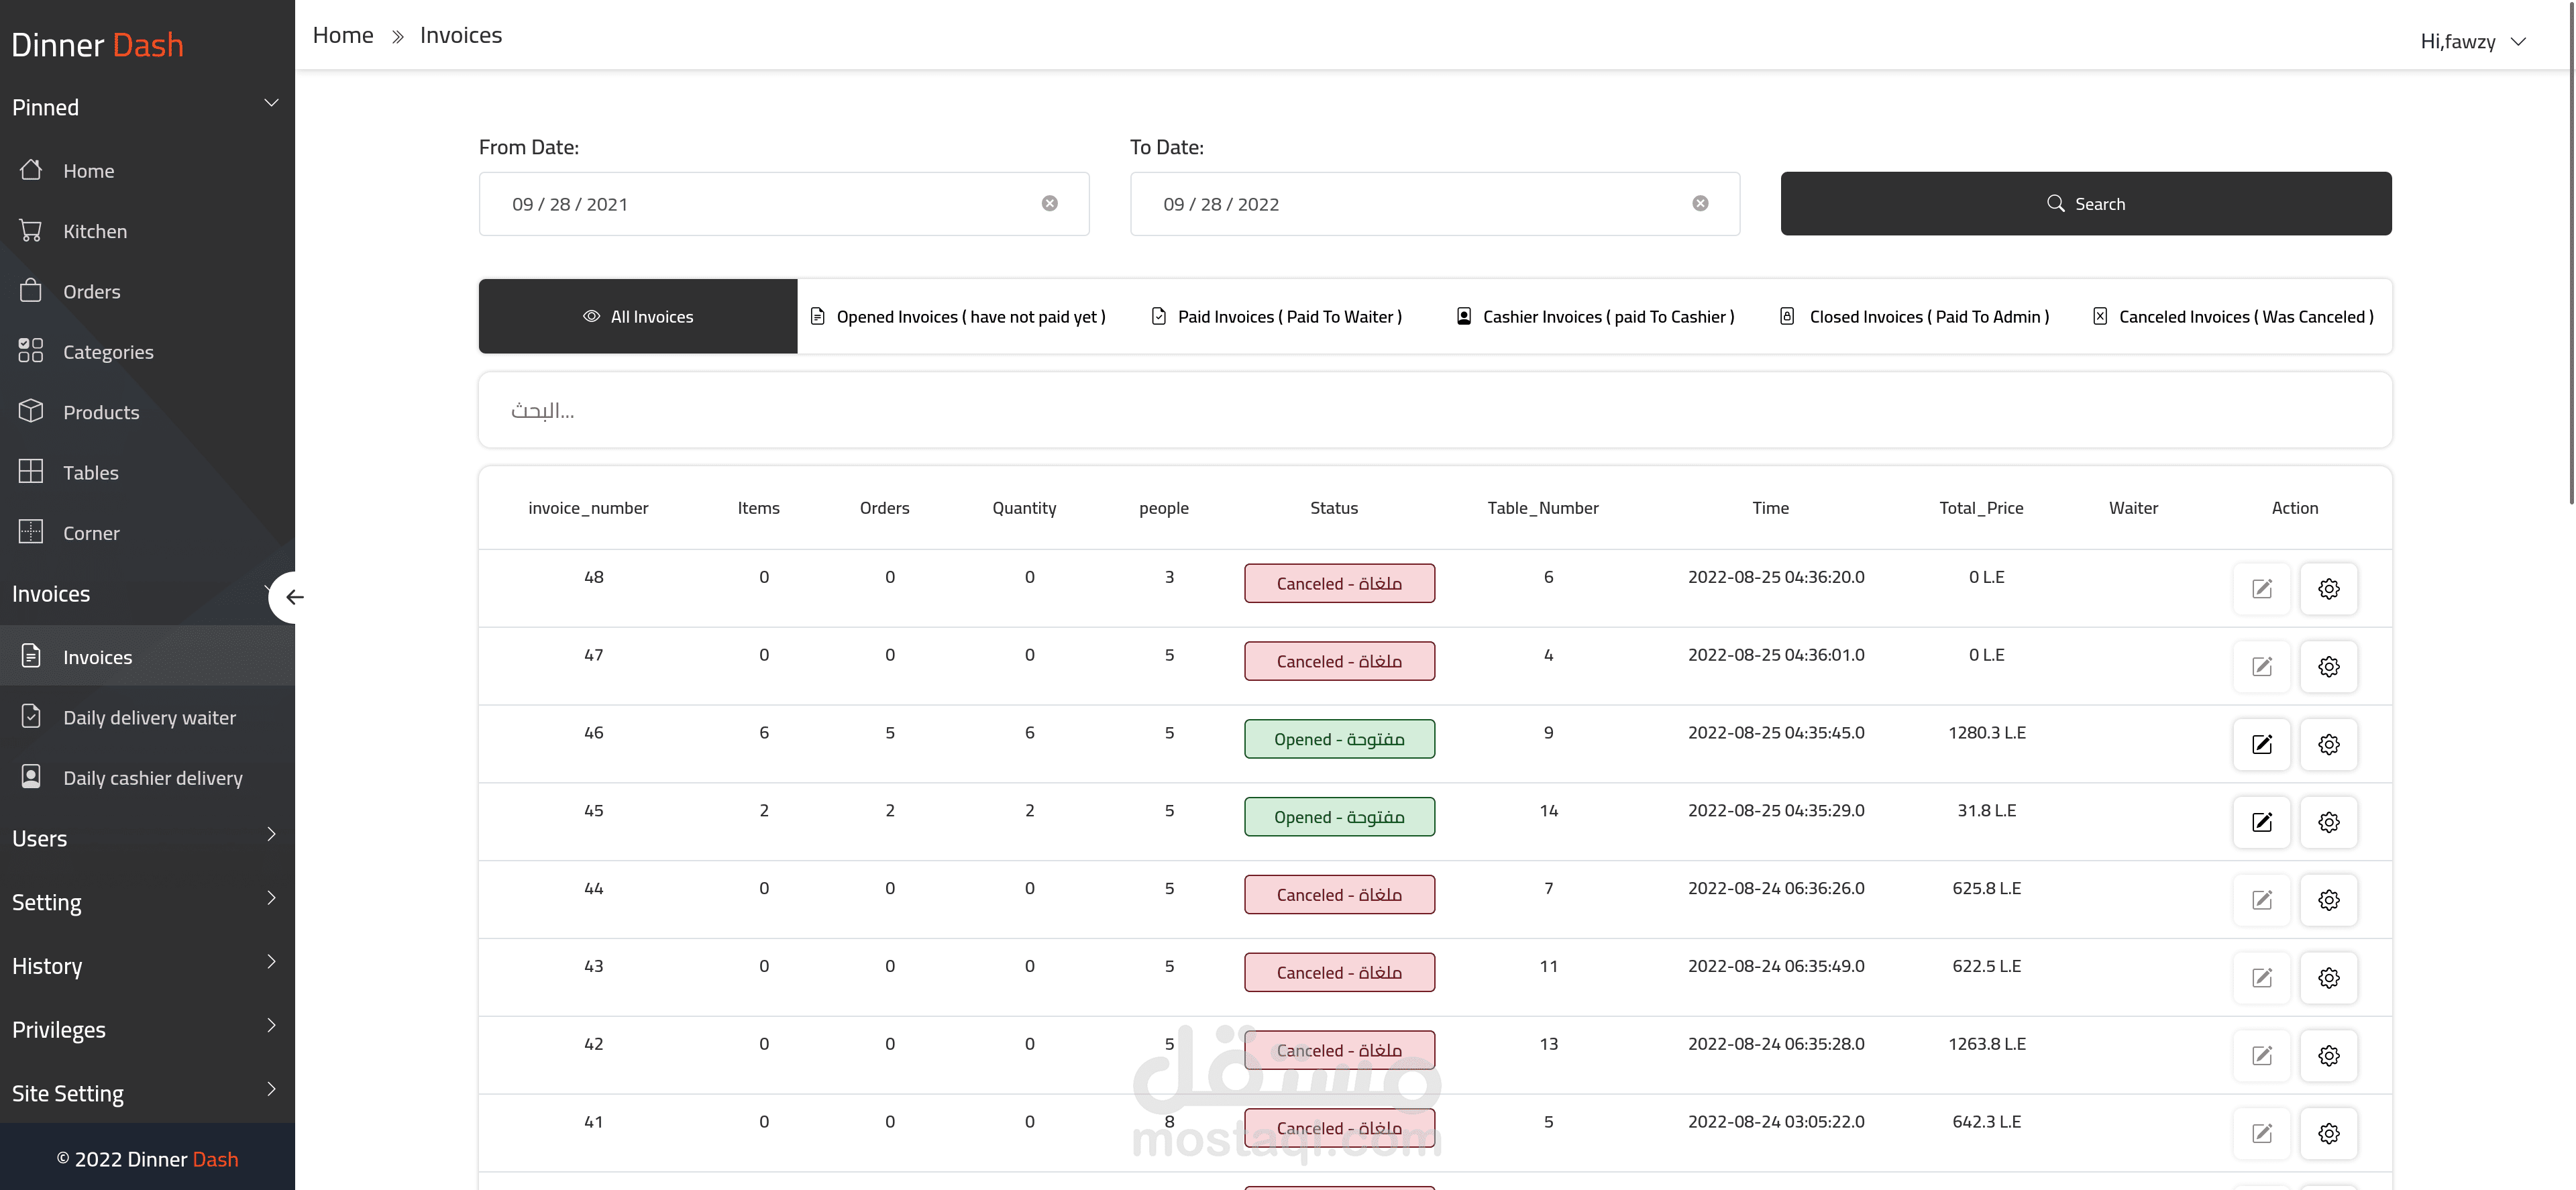Screen dimensions: 2576x1190
Task: Click Home in the breadcrumb
Action: click(343, 35)
